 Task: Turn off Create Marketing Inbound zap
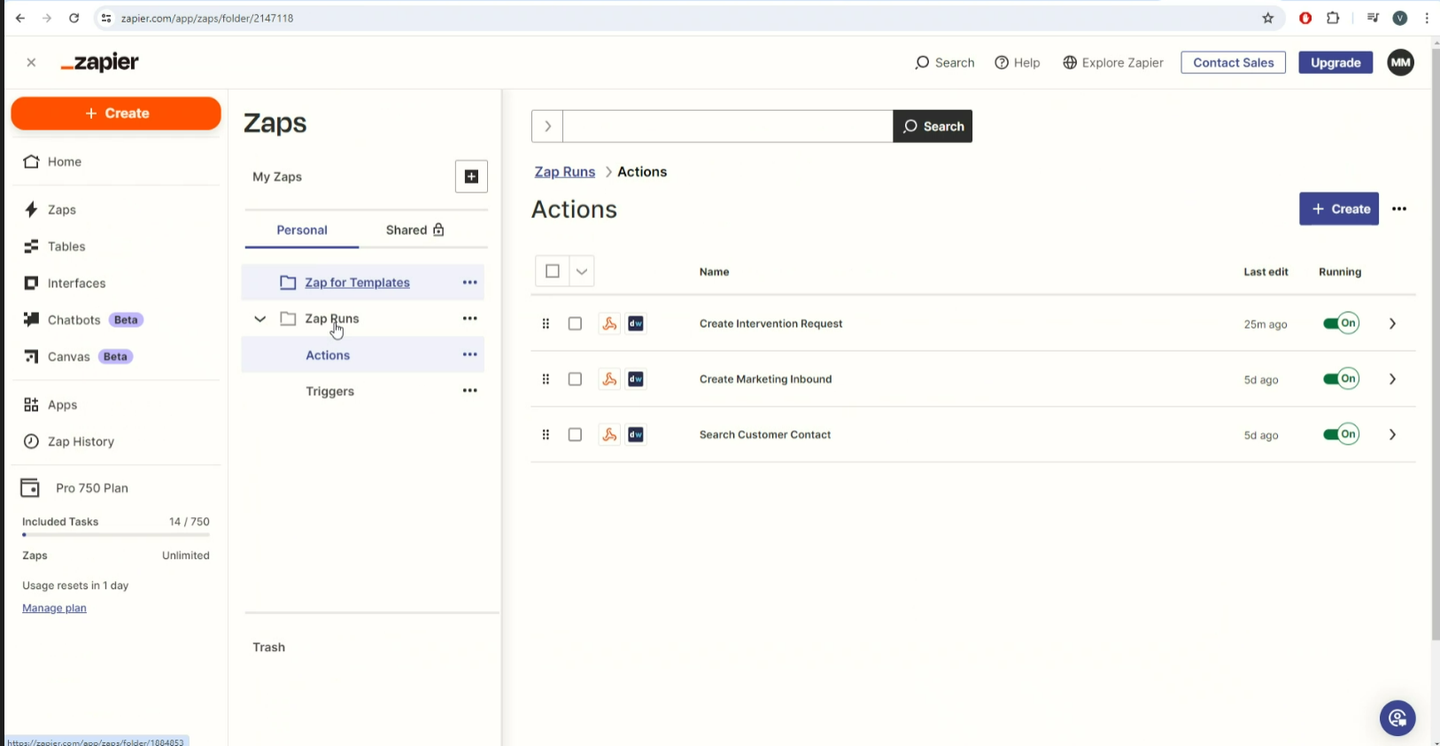[1341, 379]
